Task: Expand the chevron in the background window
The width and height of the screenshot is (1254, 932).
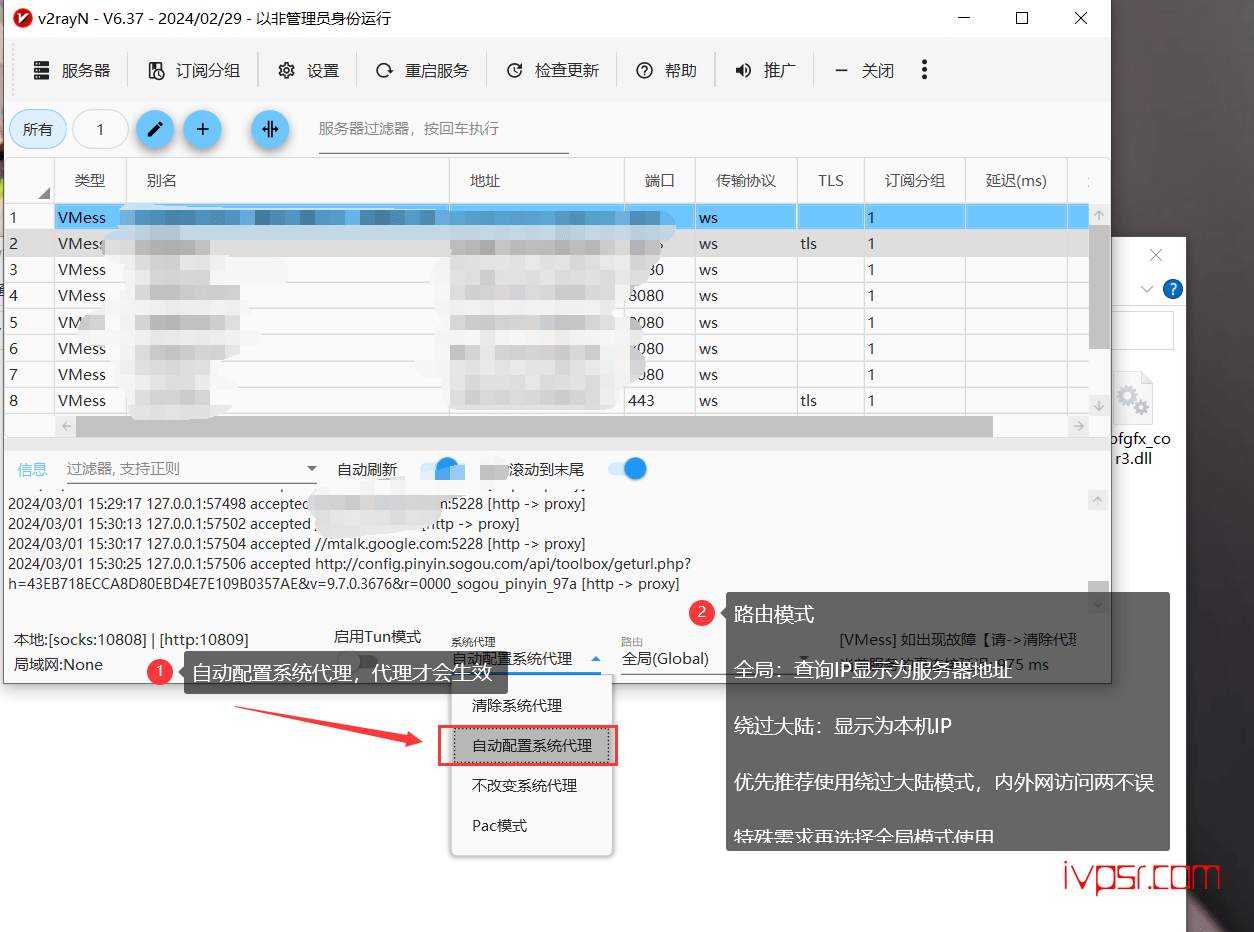Action: 1146,289
